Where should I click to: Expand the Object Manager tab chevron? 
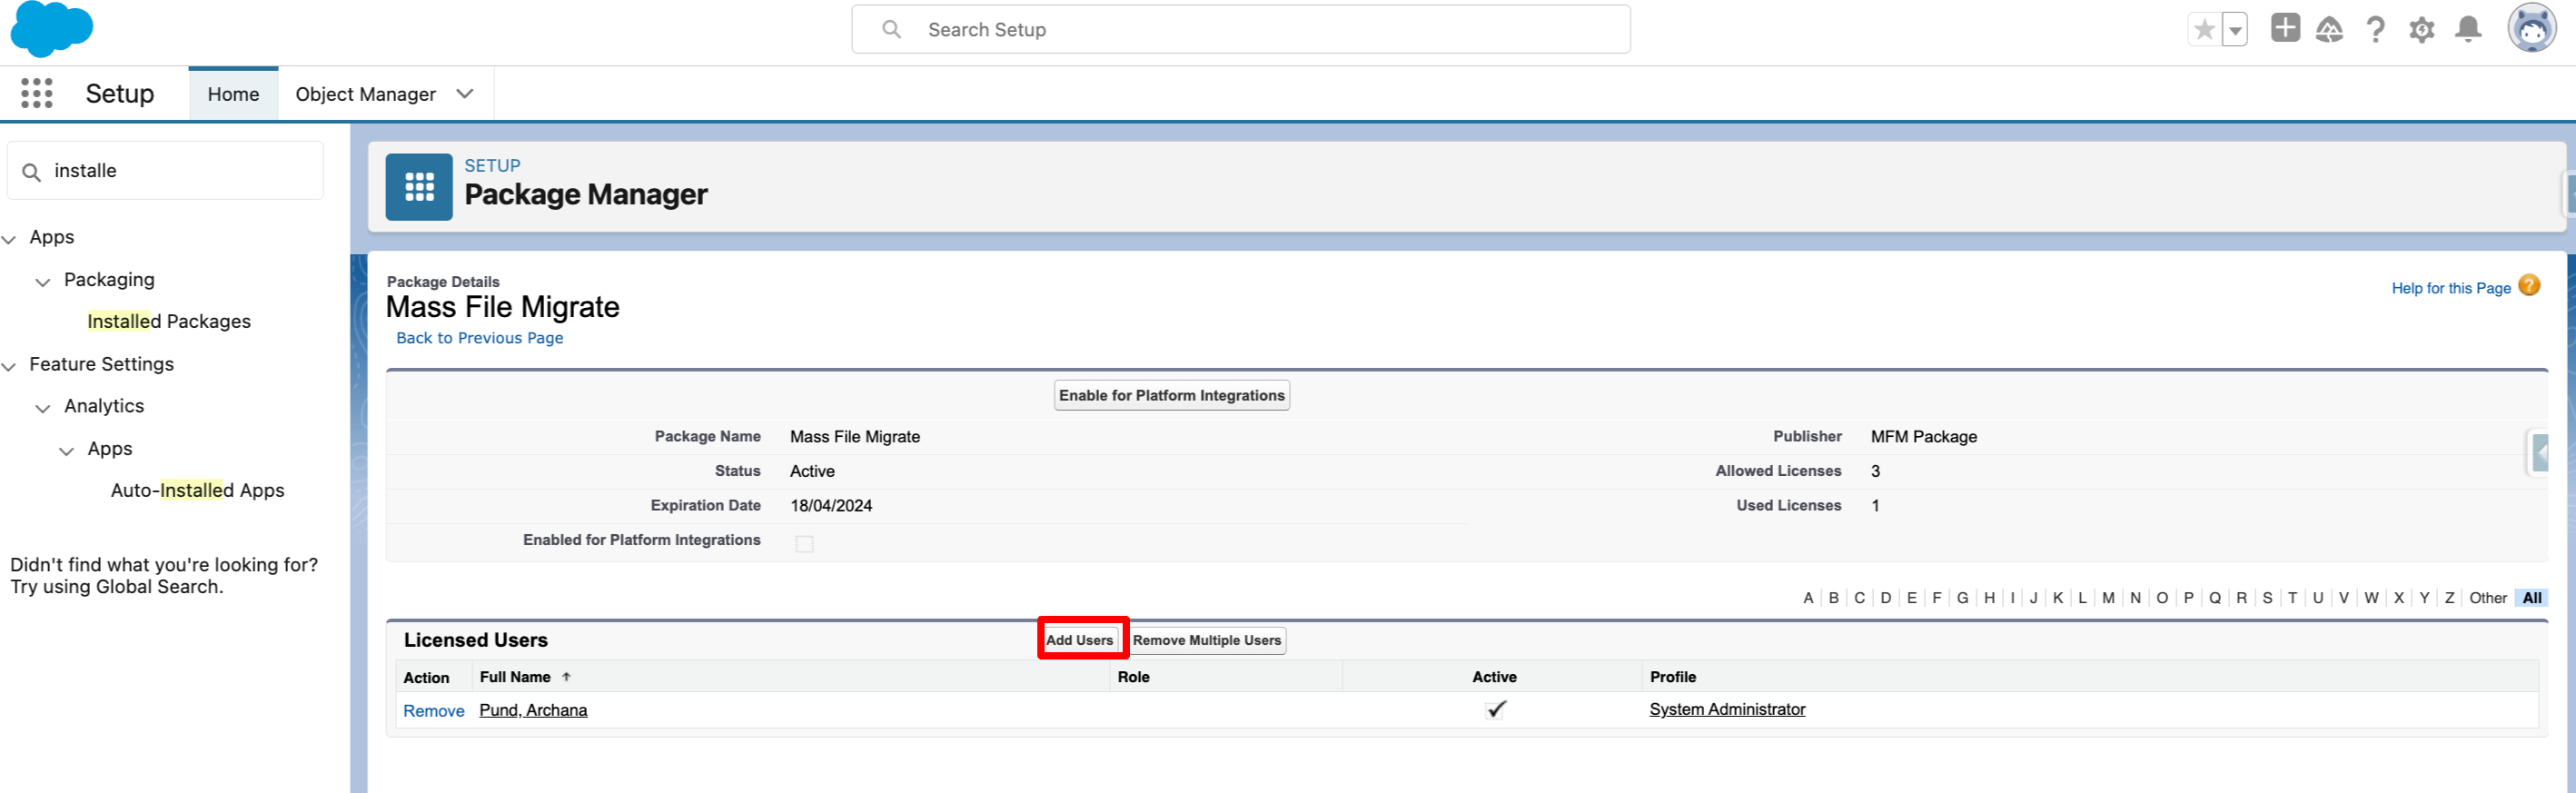coord(464,94)
